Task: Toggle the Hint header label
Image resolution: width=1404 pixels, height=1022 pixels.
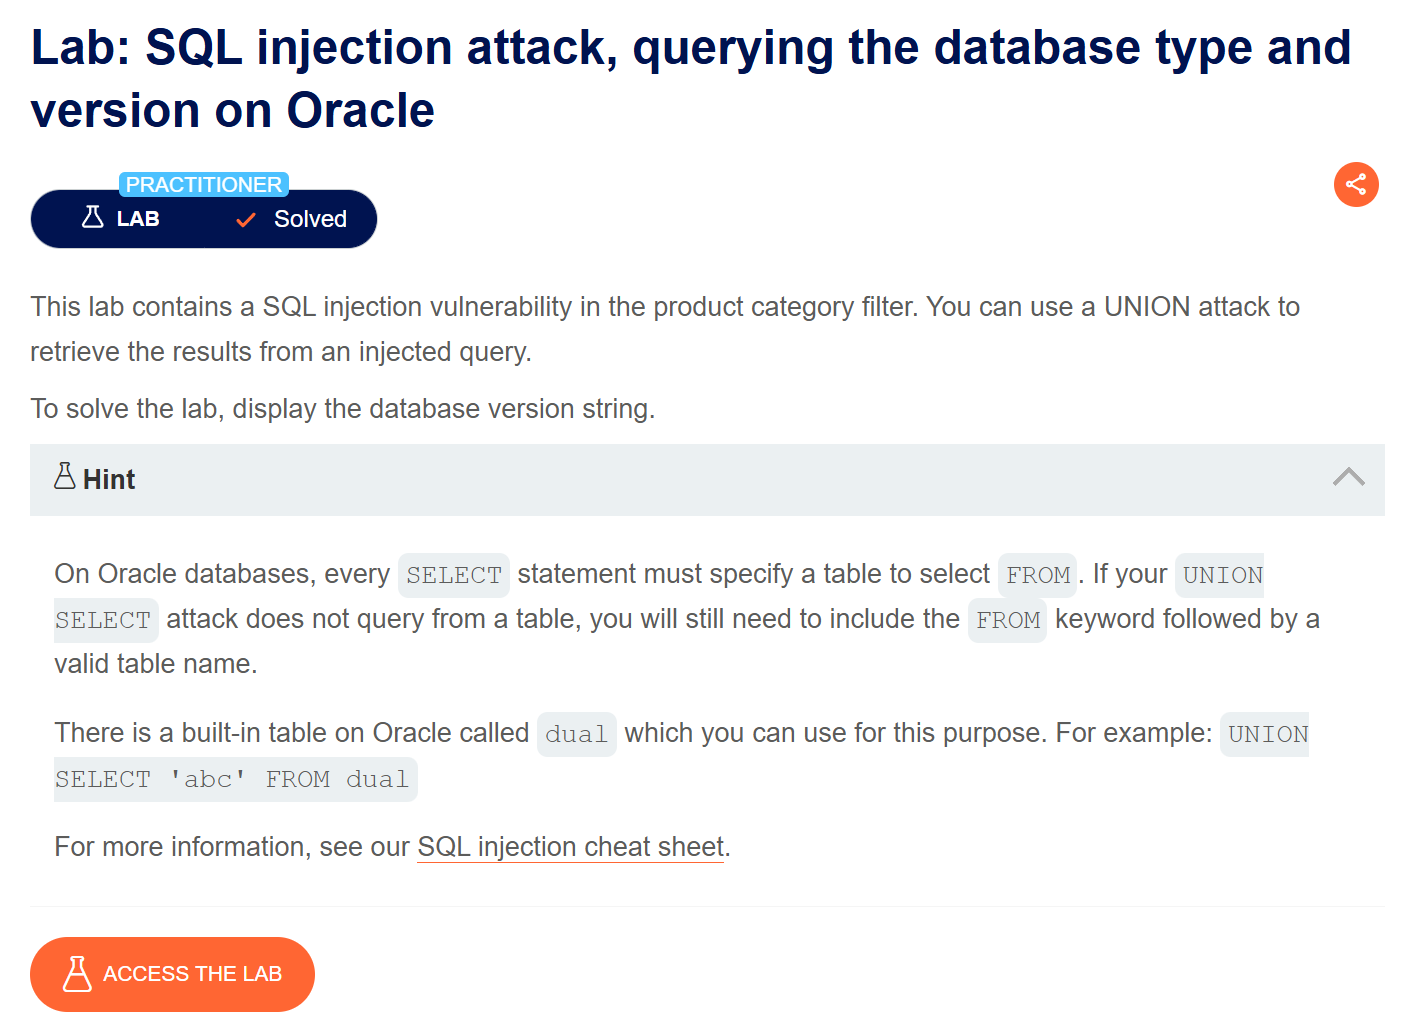Action: [x=109, y=480]
